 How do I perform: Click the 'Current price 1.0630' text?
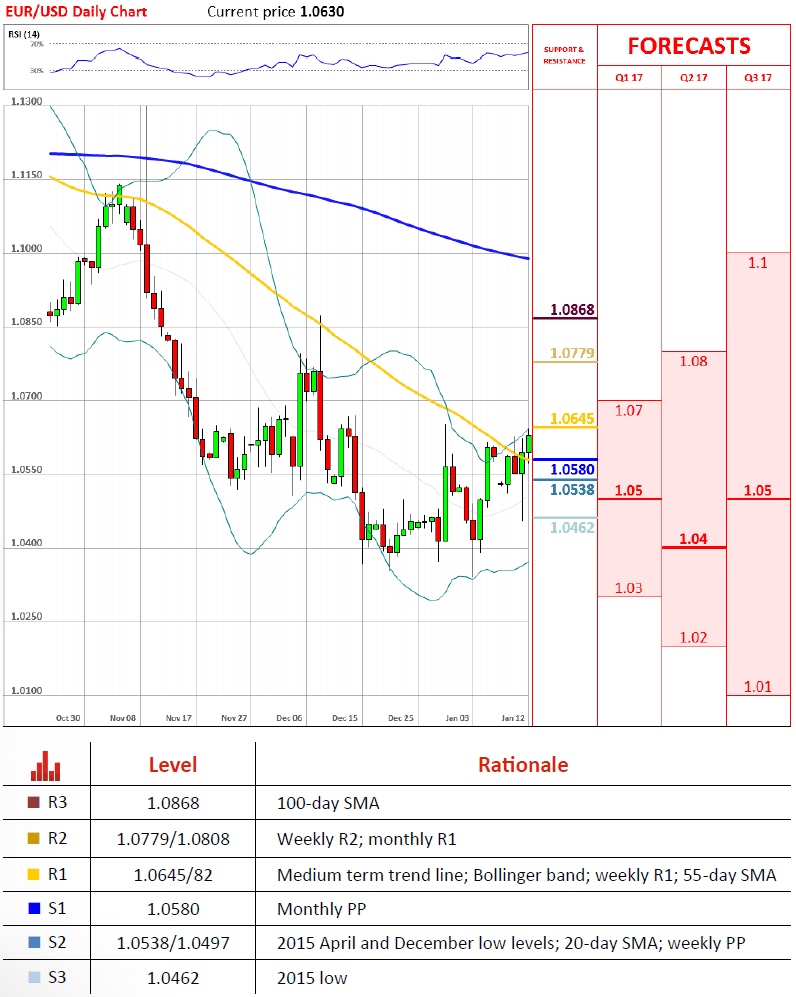[276, 11]
